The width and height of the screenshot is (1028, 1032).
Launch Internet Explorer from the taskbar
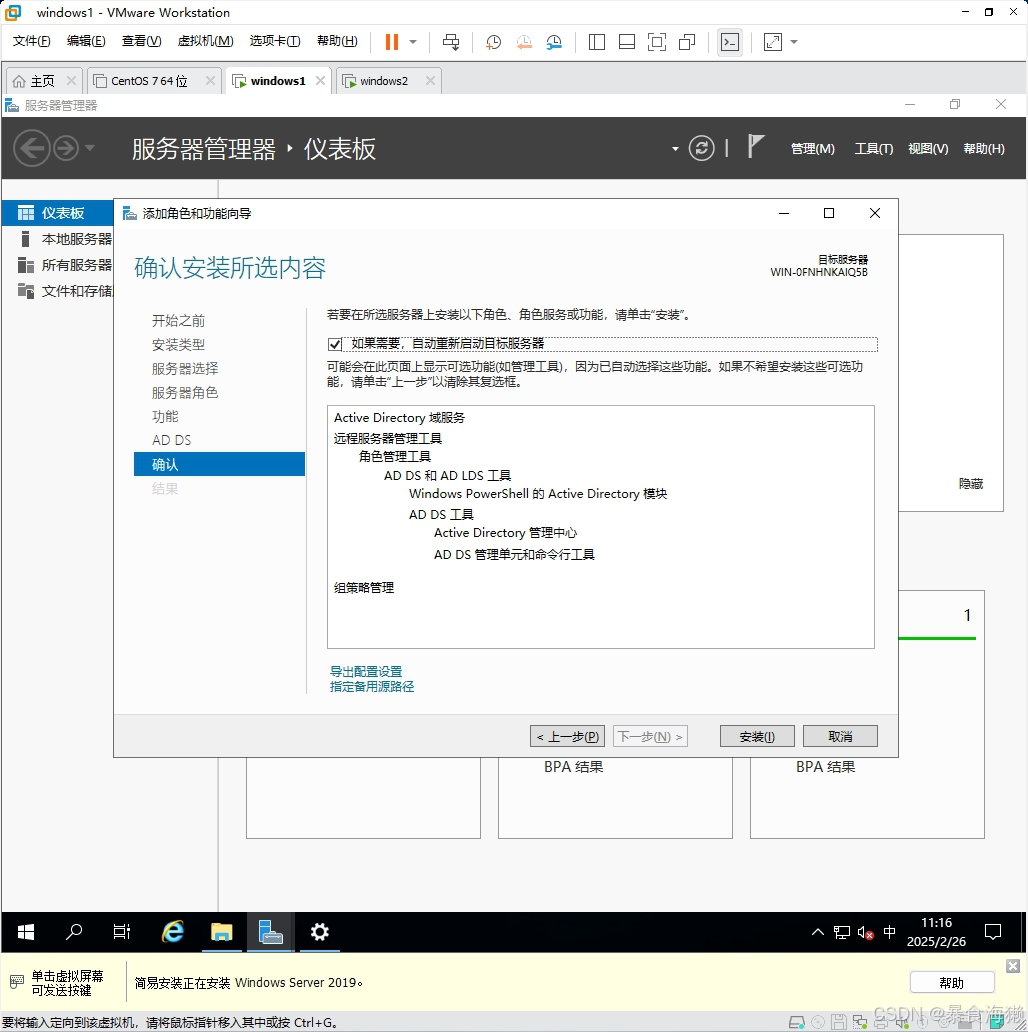172,932
